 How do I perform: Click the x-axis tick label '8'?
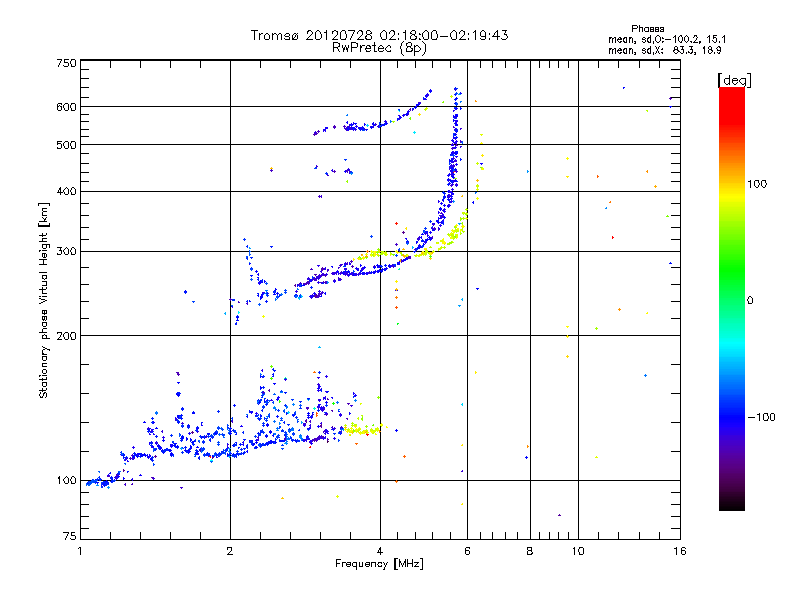pos(530,551)
